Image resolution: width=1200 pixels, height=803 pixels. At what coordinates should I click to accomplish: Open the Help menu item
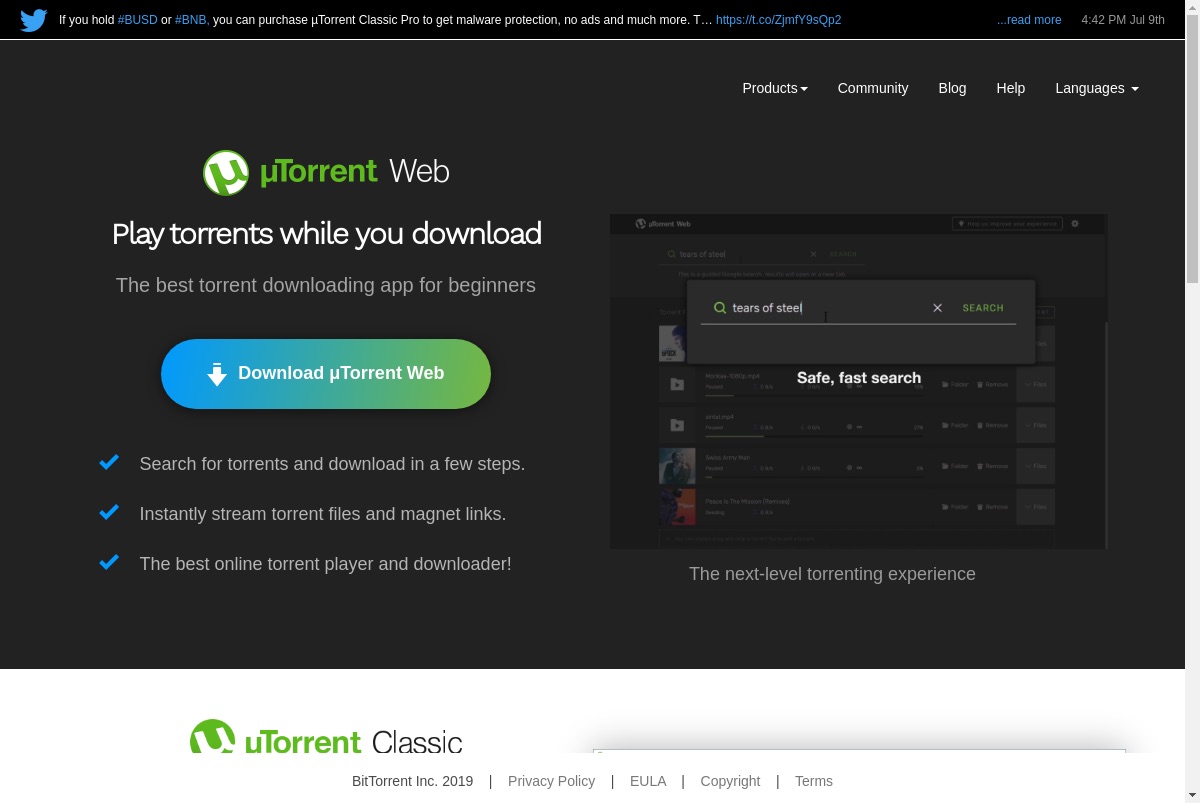[x=1011, y=88]
